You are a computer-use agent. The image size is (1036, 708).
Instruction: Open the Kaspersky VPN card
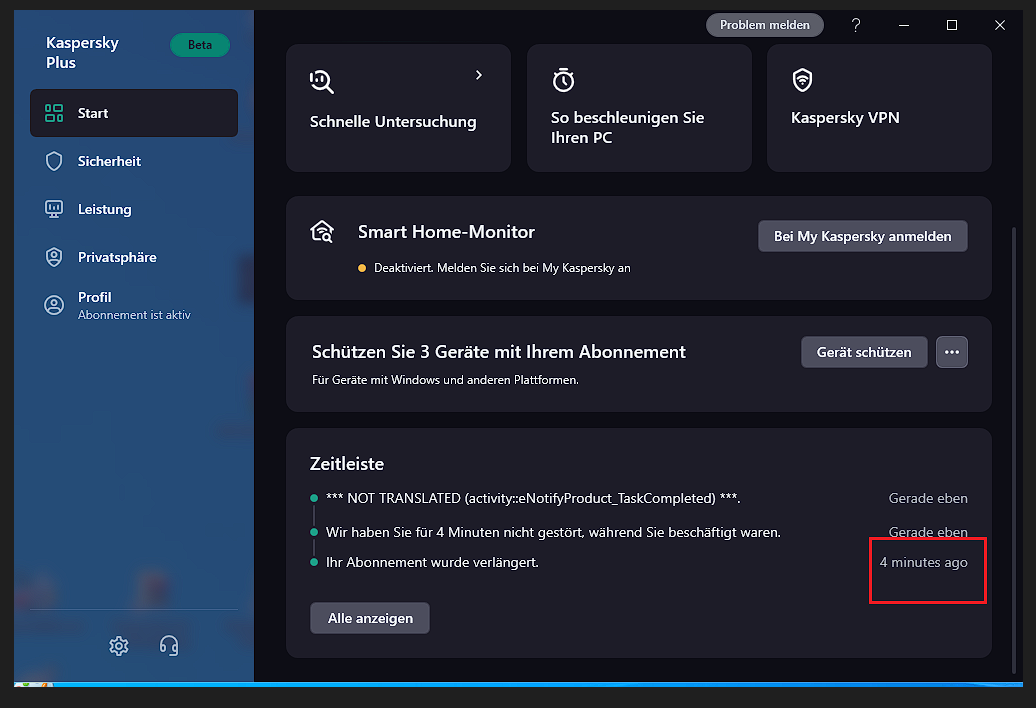click(x=879, y=108)
